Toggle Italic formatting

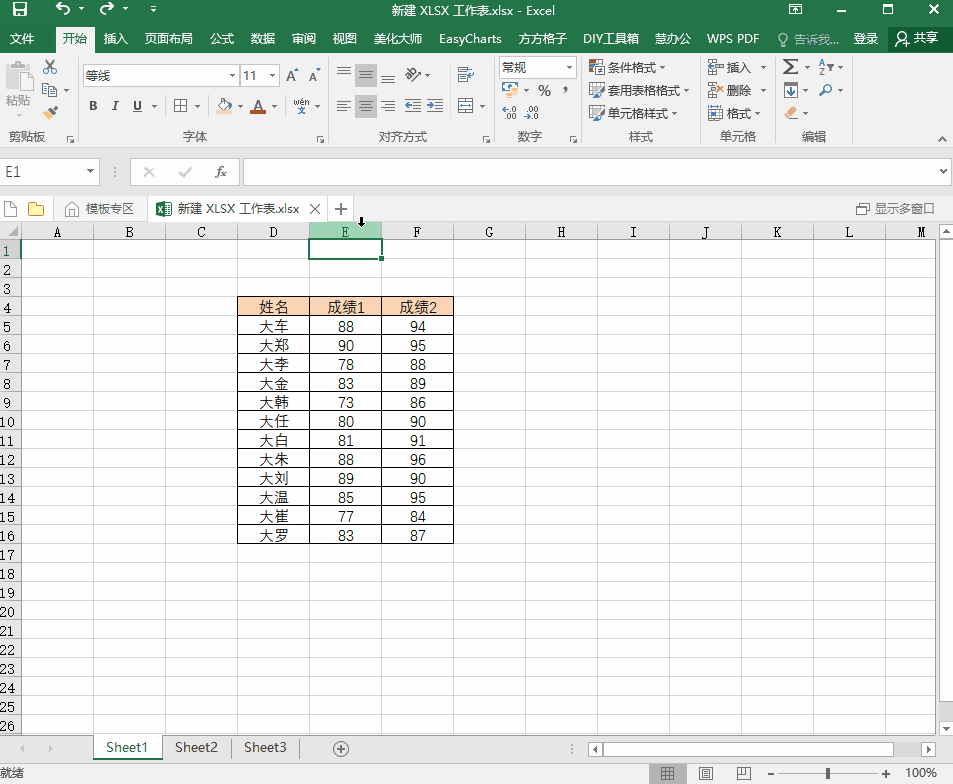[x=115, y=106]
